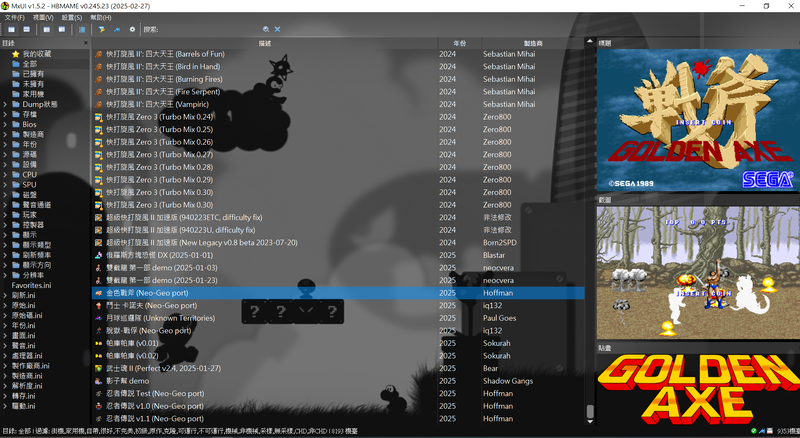Select the 全部 folder in directory tree
The width and height of the screenshot is (800, 438).
pos(24,64)
